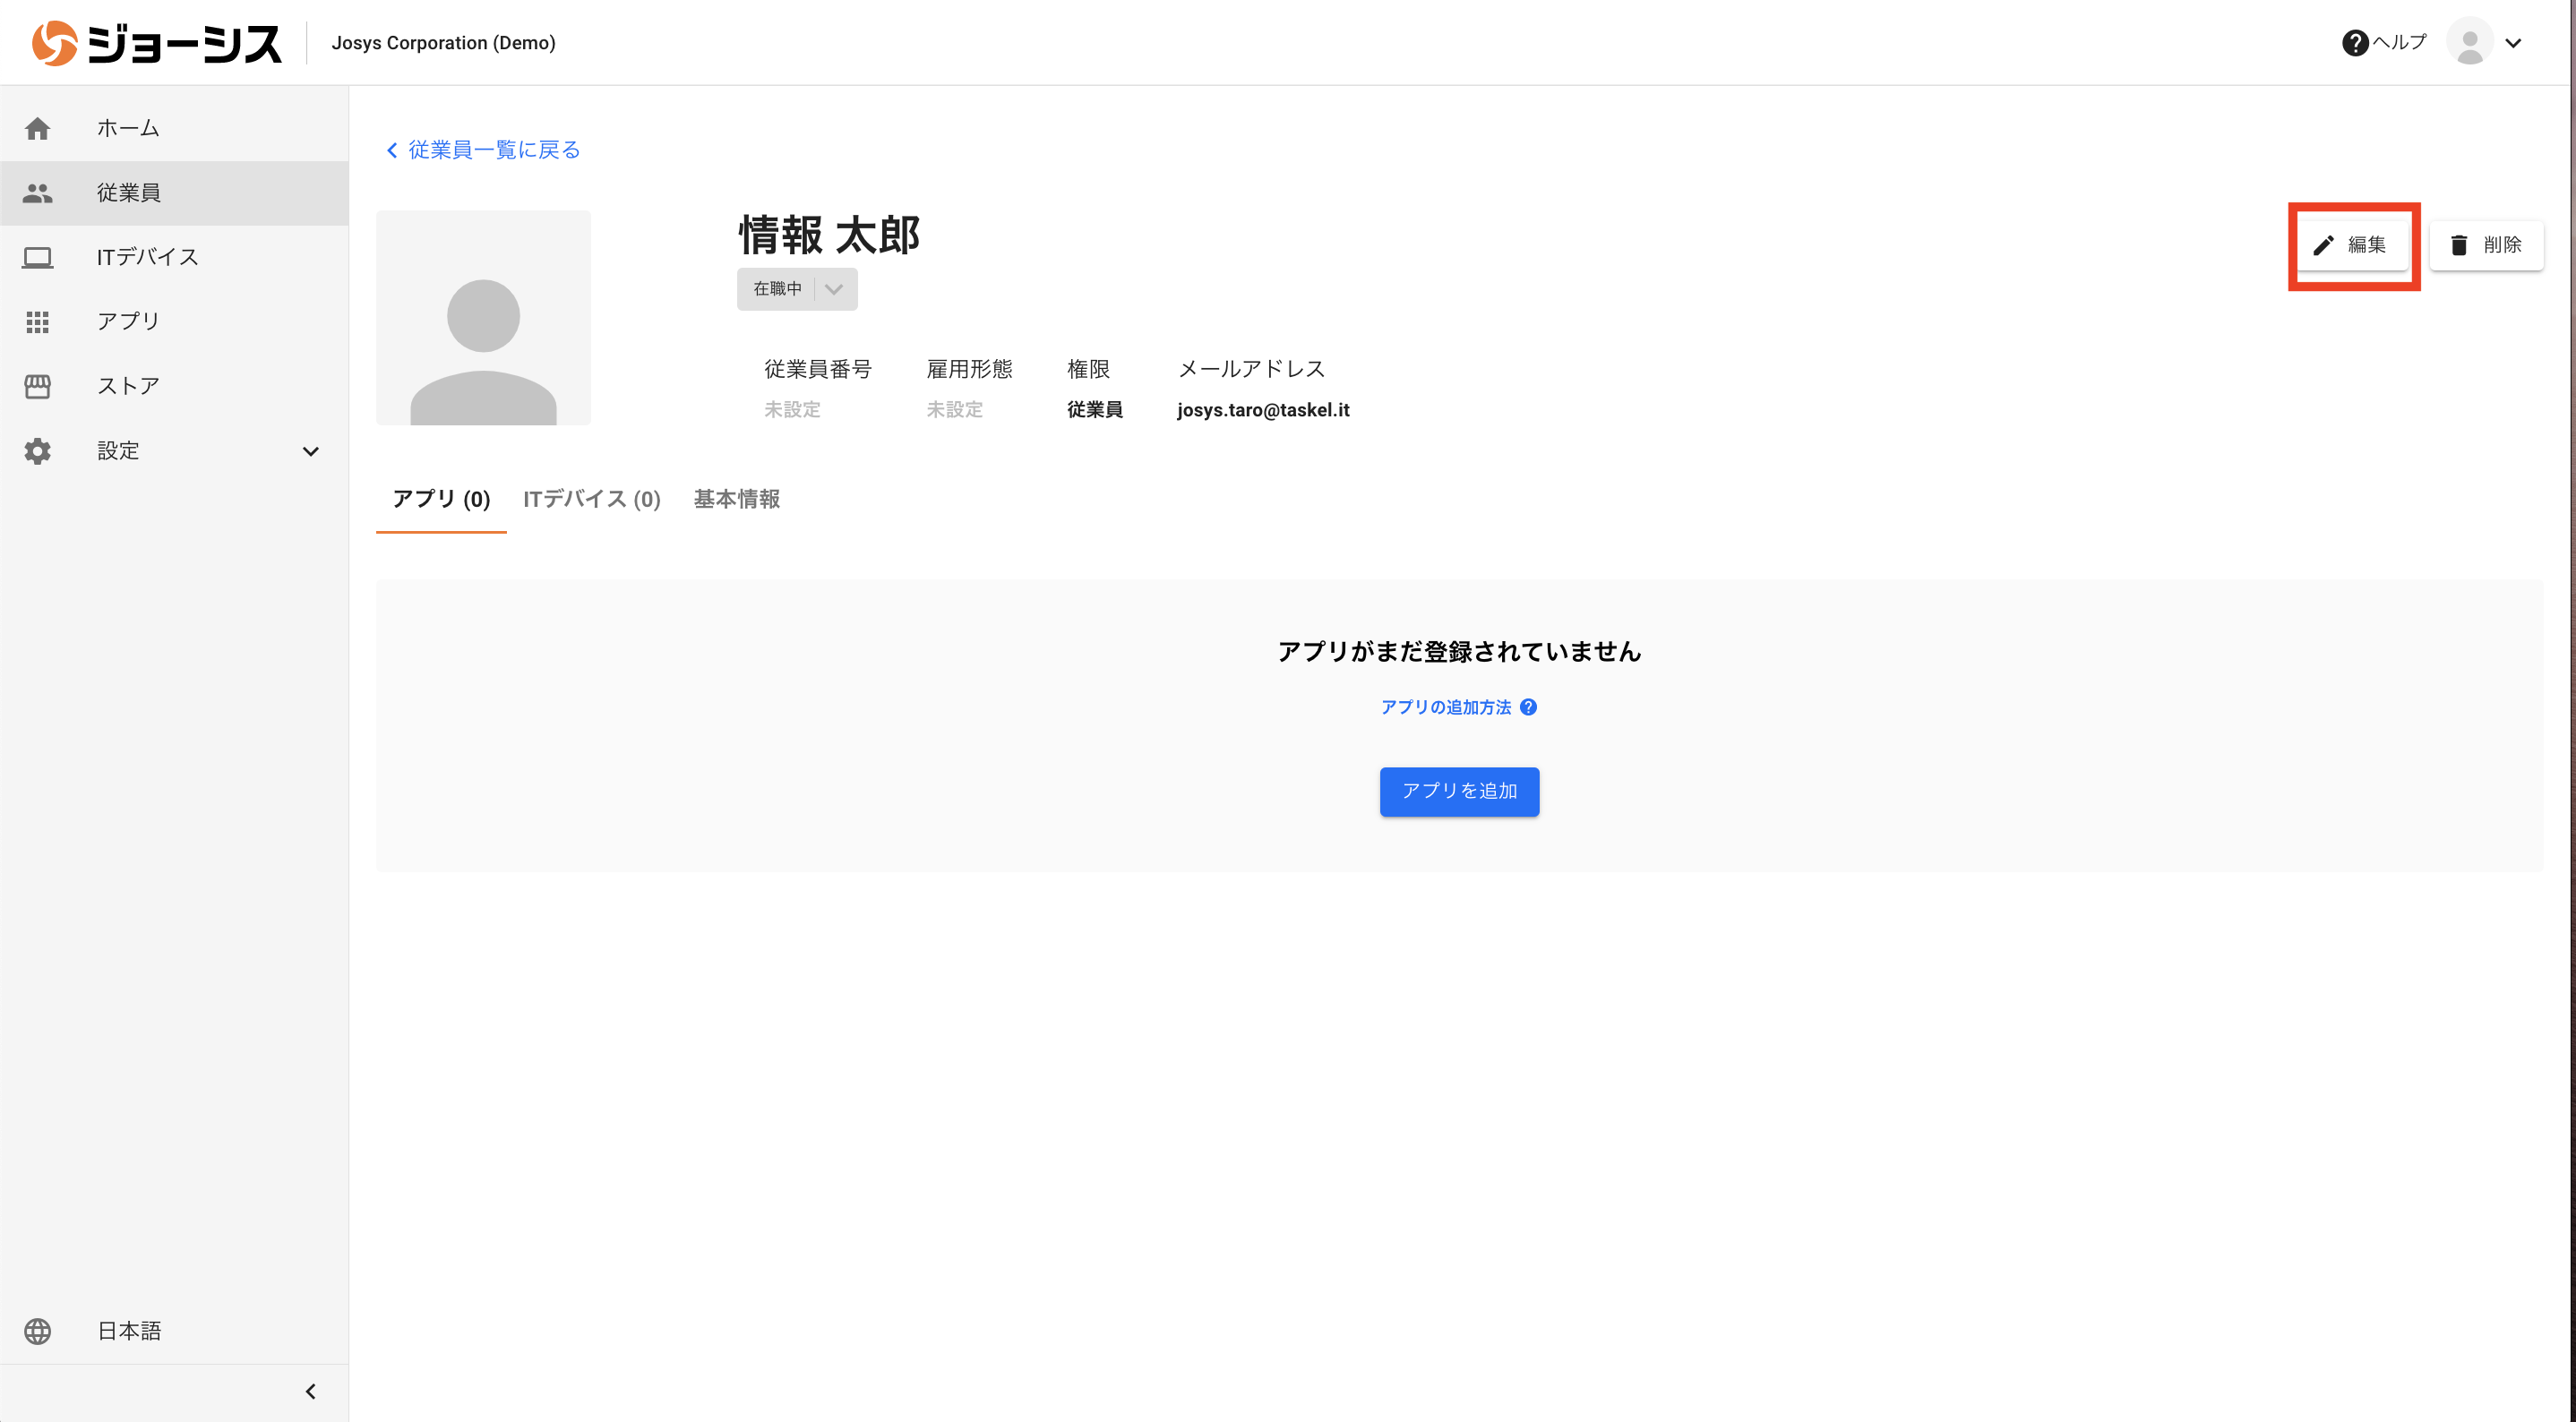Expand the 設定 menu chevron
Viewport: 2576px width, 1422px height.
tap(311, 451)
